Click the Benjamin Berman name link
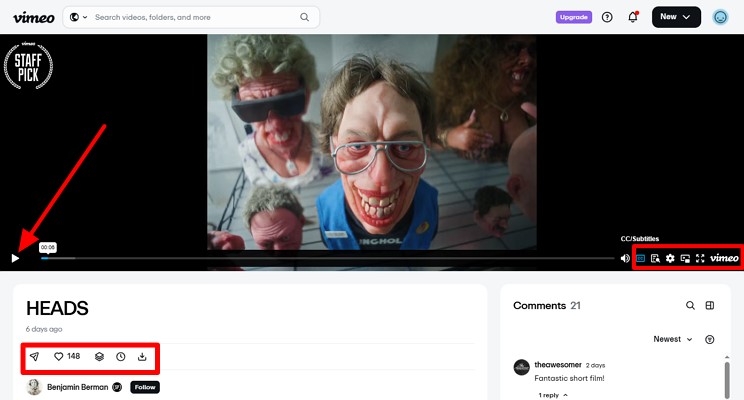Screen dimensions: 744x400 coord(77,387)
